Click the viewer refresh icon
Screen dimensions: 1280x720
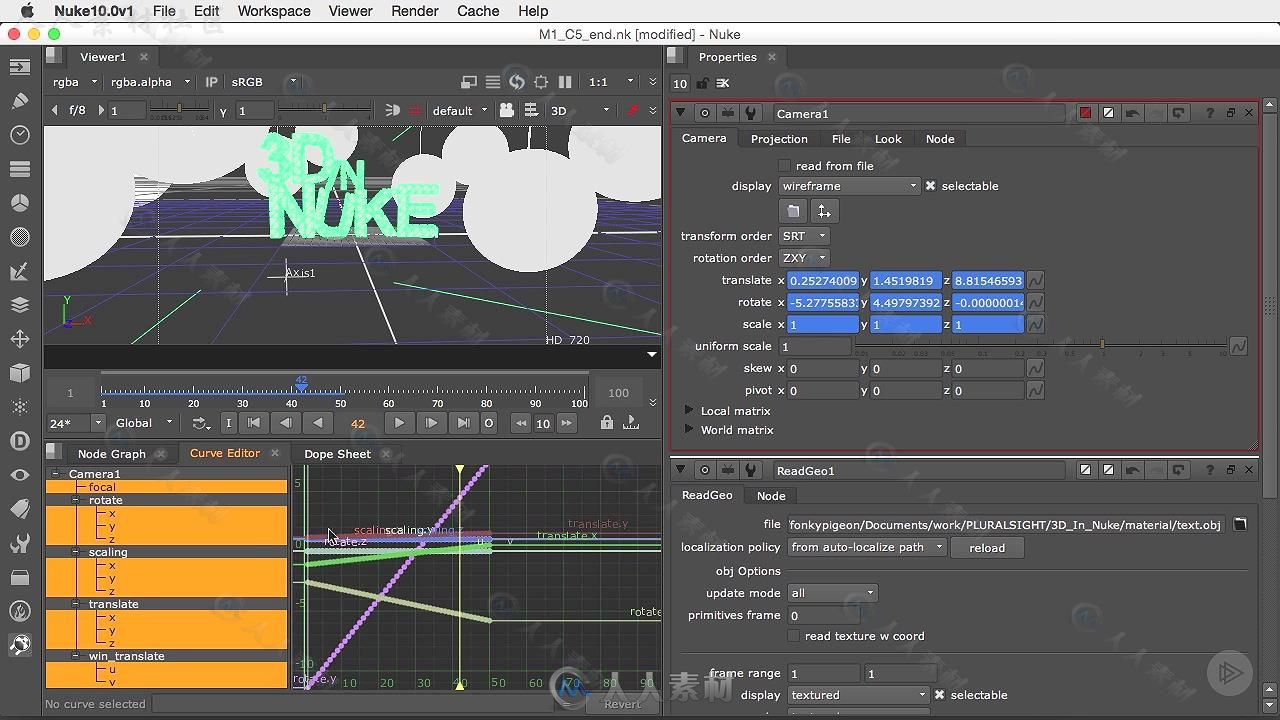(517, 82)
